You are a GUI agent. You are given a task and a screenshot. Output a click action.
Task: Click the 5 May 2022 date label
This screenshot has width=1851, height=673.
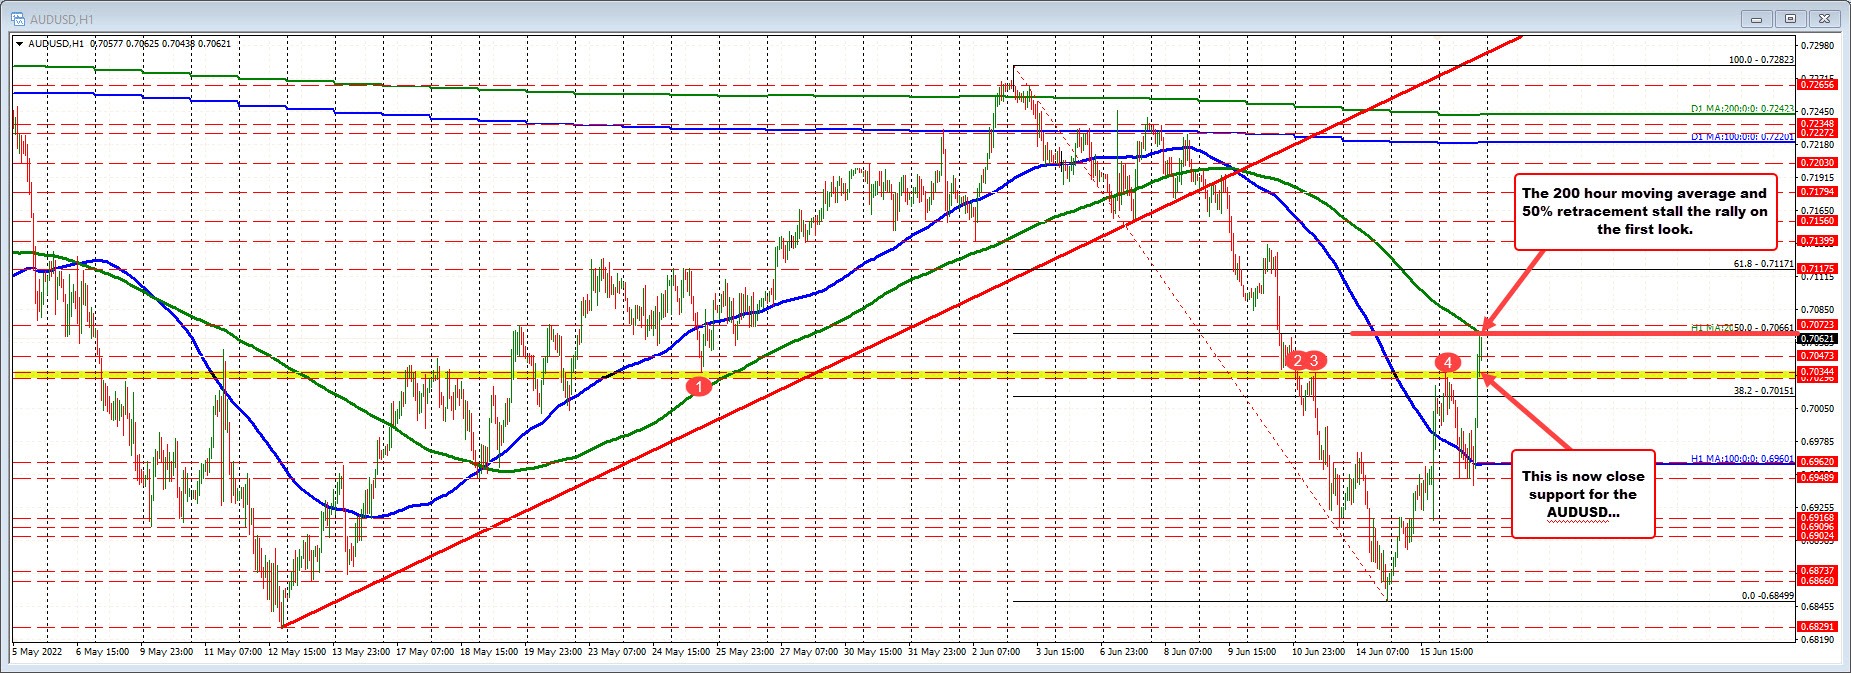tap(37, 652)
